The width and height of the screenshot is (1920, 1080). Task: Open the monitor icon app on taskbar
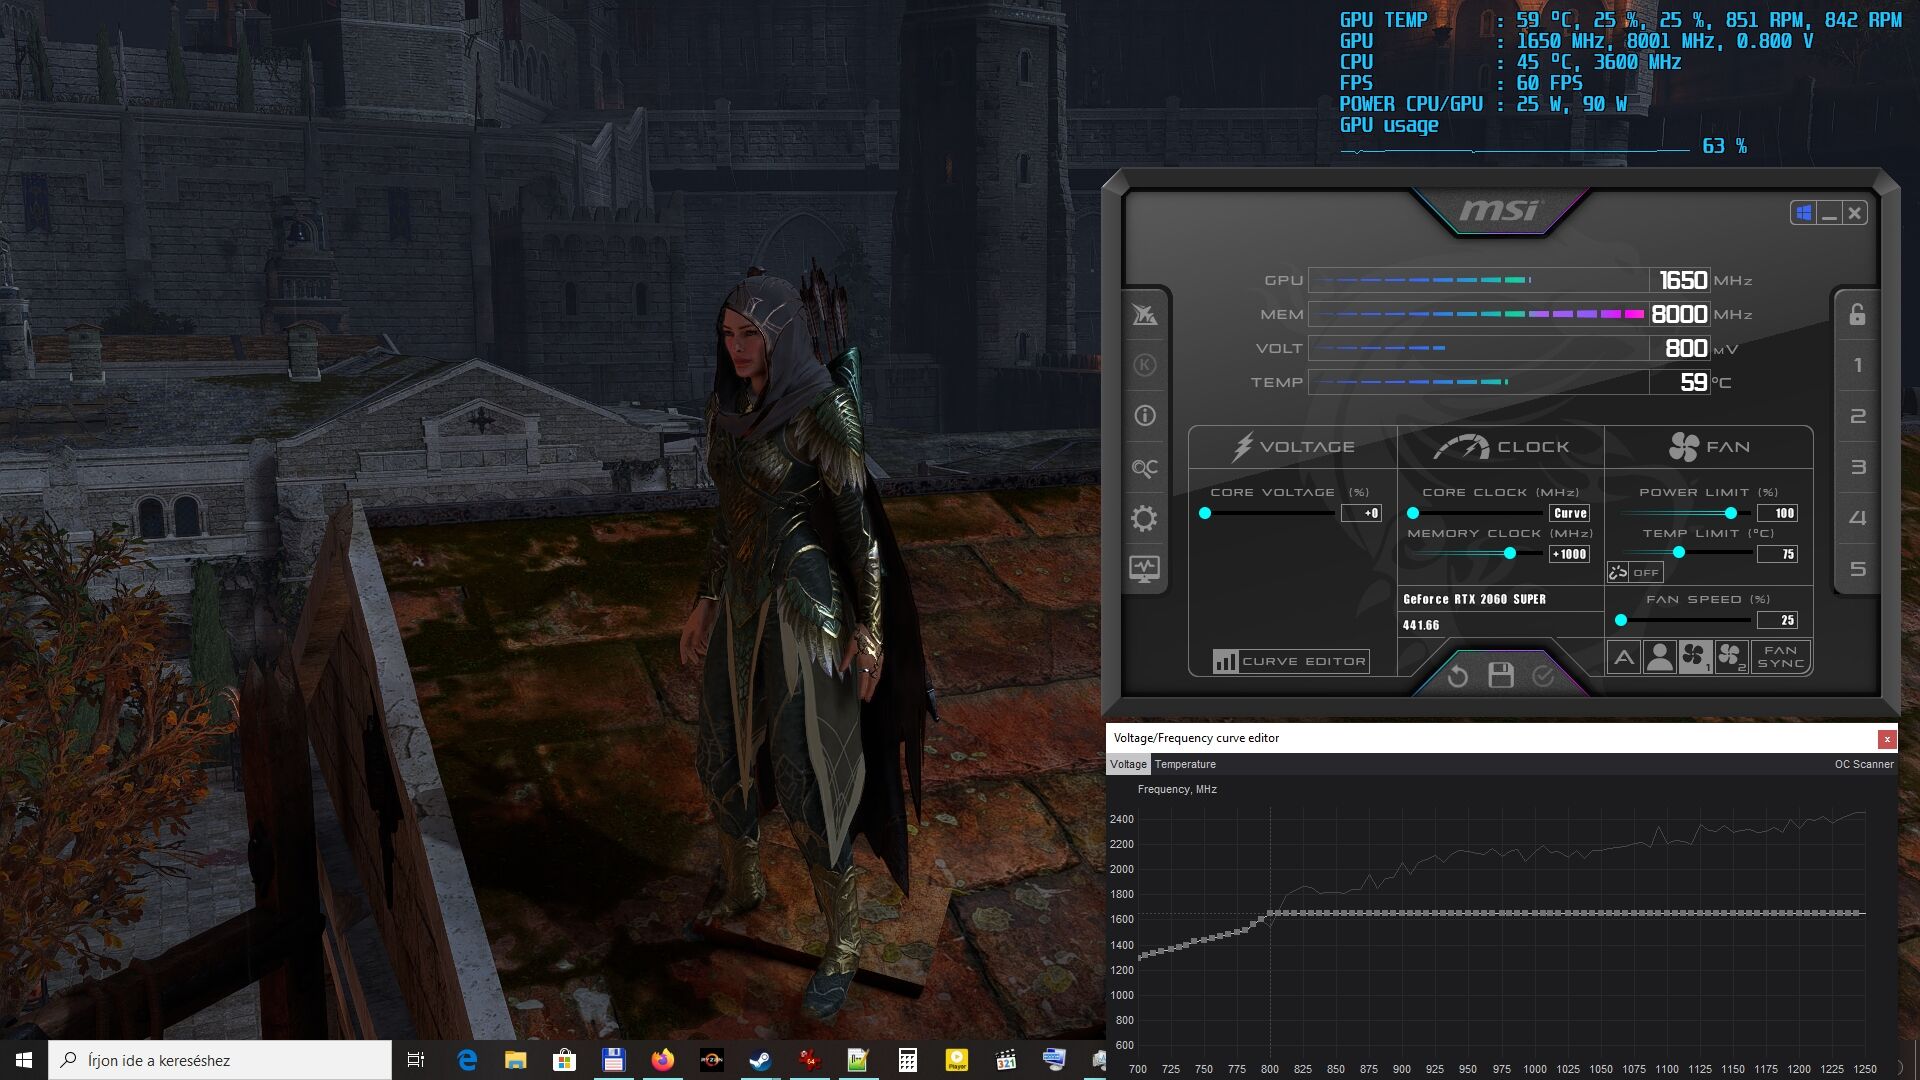pyautogui.click(x=1054, y=1060)
